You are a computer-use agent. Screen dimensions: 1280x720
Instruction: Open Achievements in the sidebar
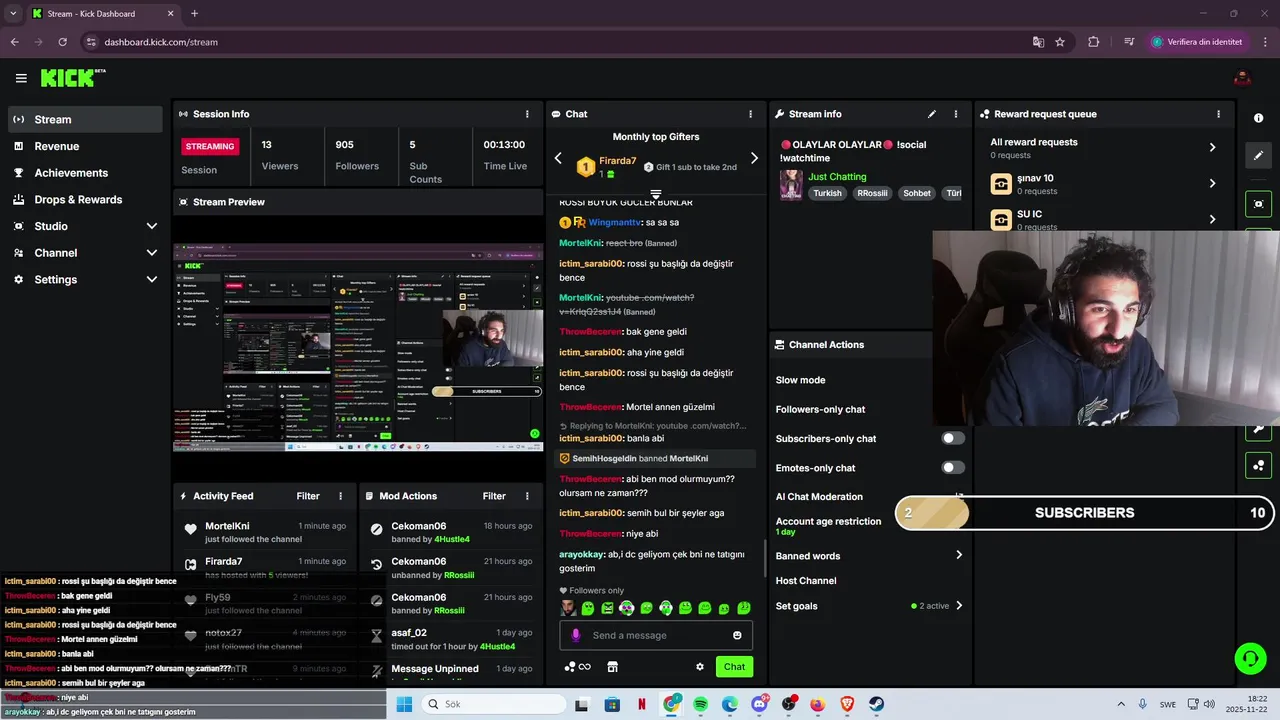click(85, 173)
